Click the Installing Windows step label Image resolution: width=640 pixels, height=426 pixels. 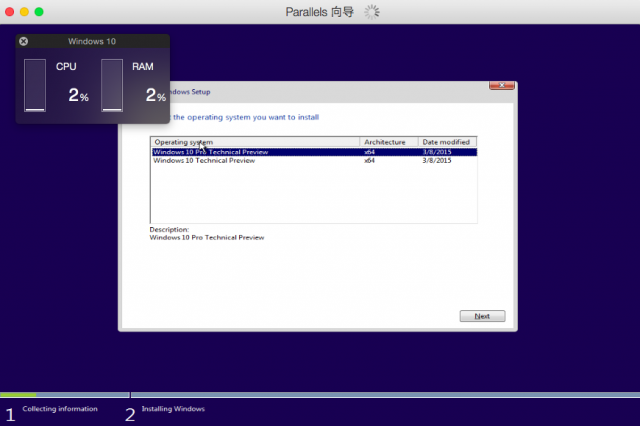[x=173, y=408]
